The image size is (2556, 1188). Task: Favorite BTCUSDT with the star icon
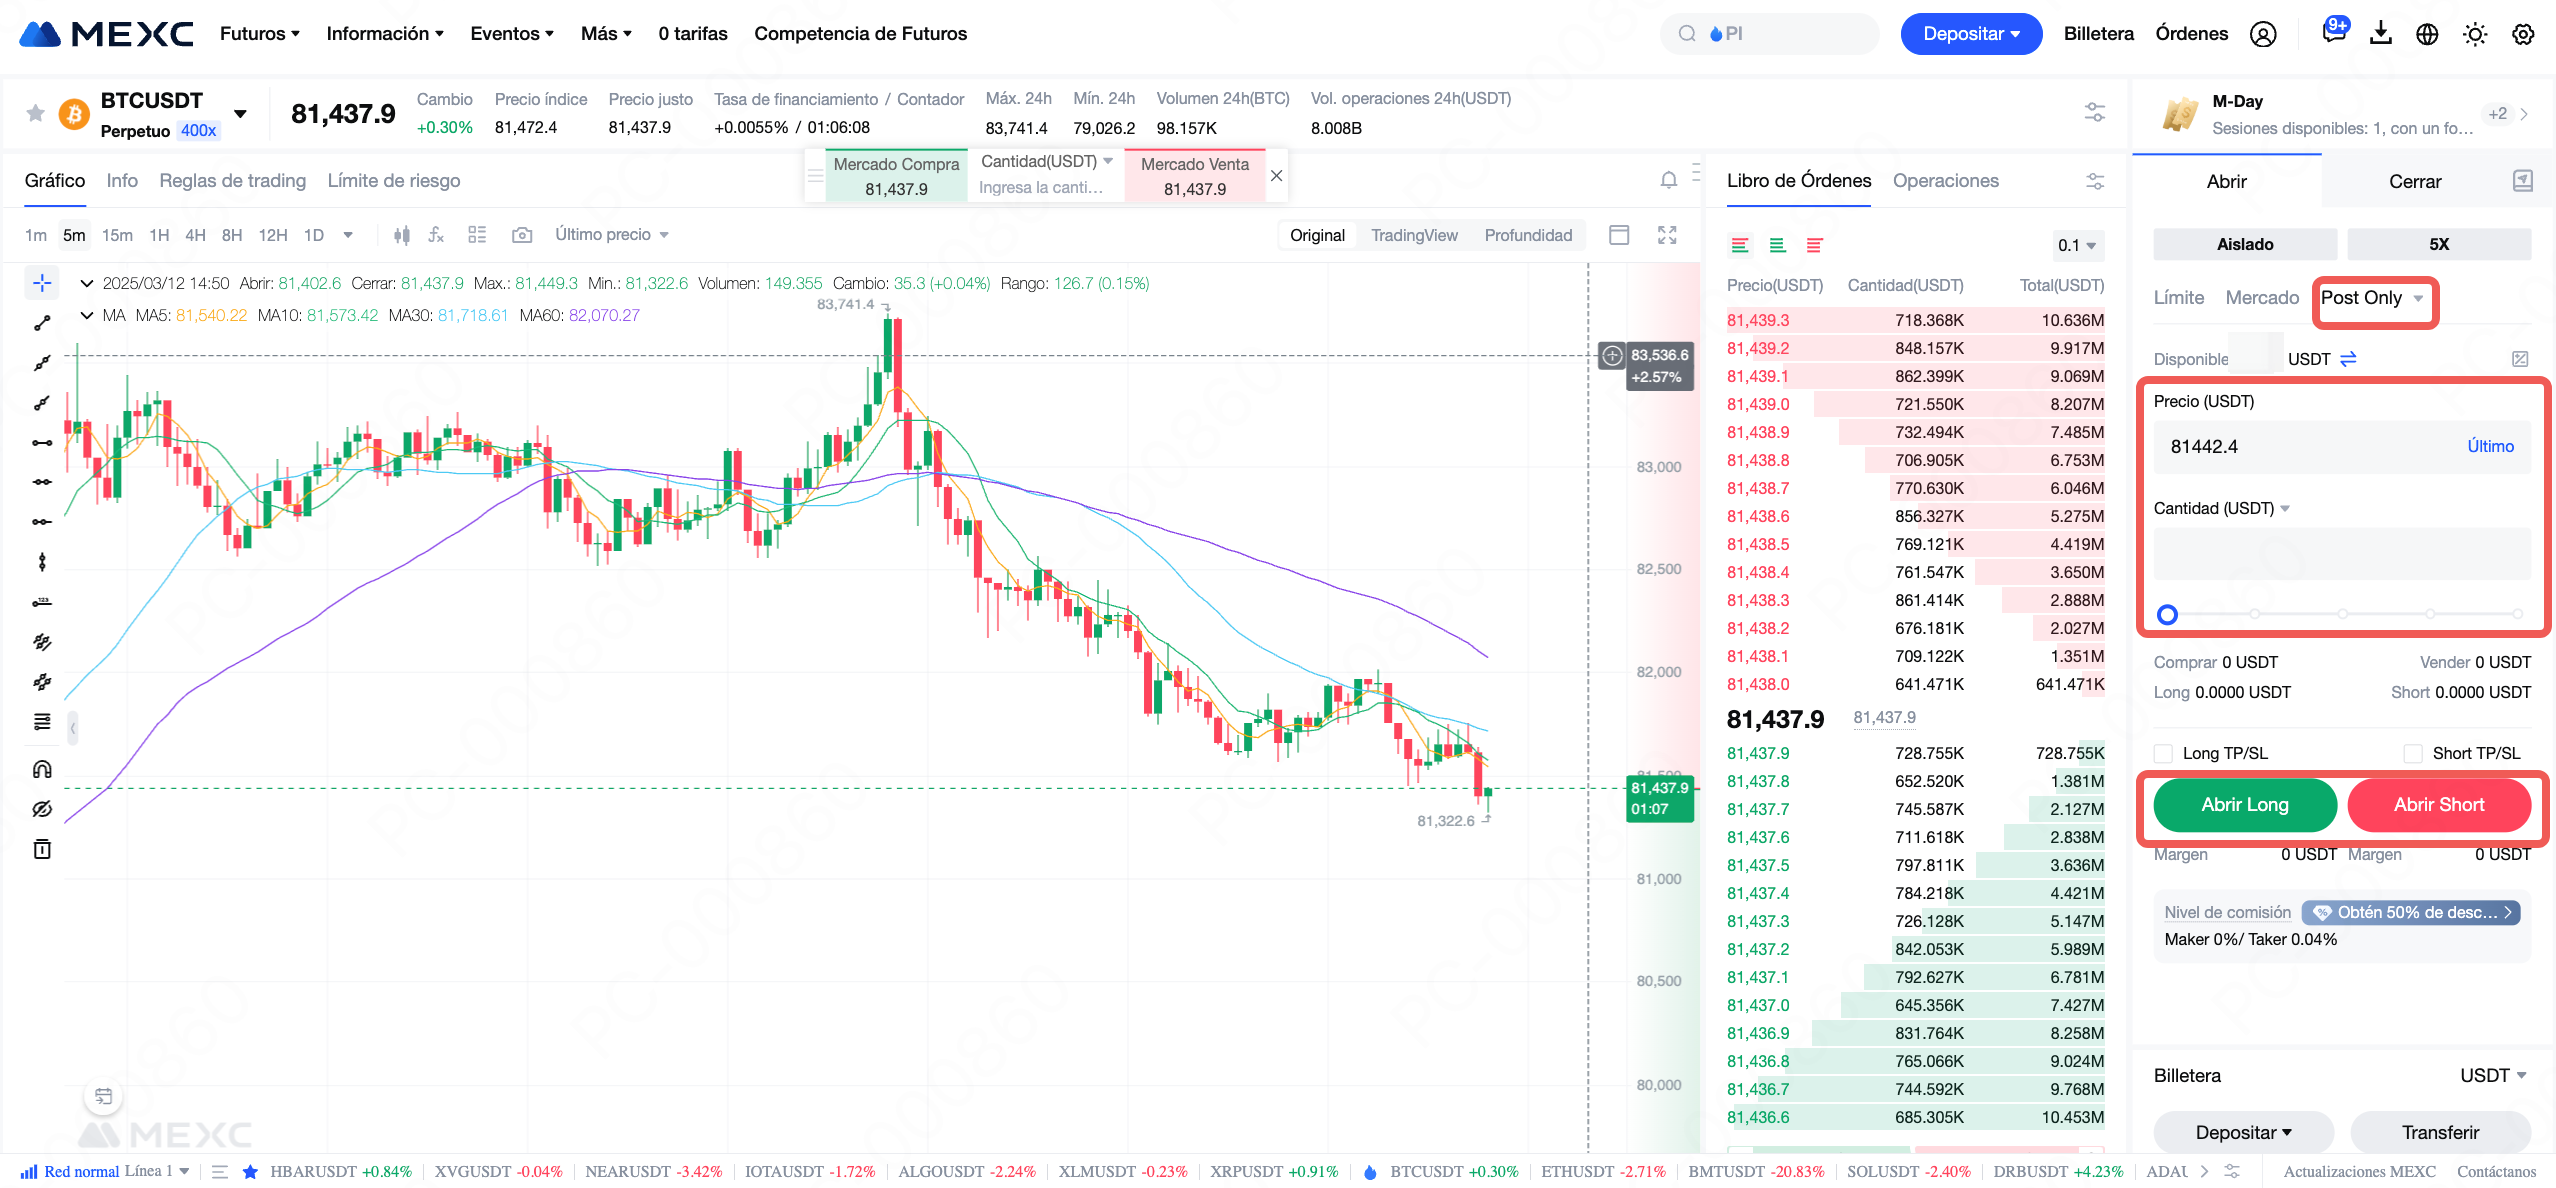pyautogui.click(x=35, y=113)
